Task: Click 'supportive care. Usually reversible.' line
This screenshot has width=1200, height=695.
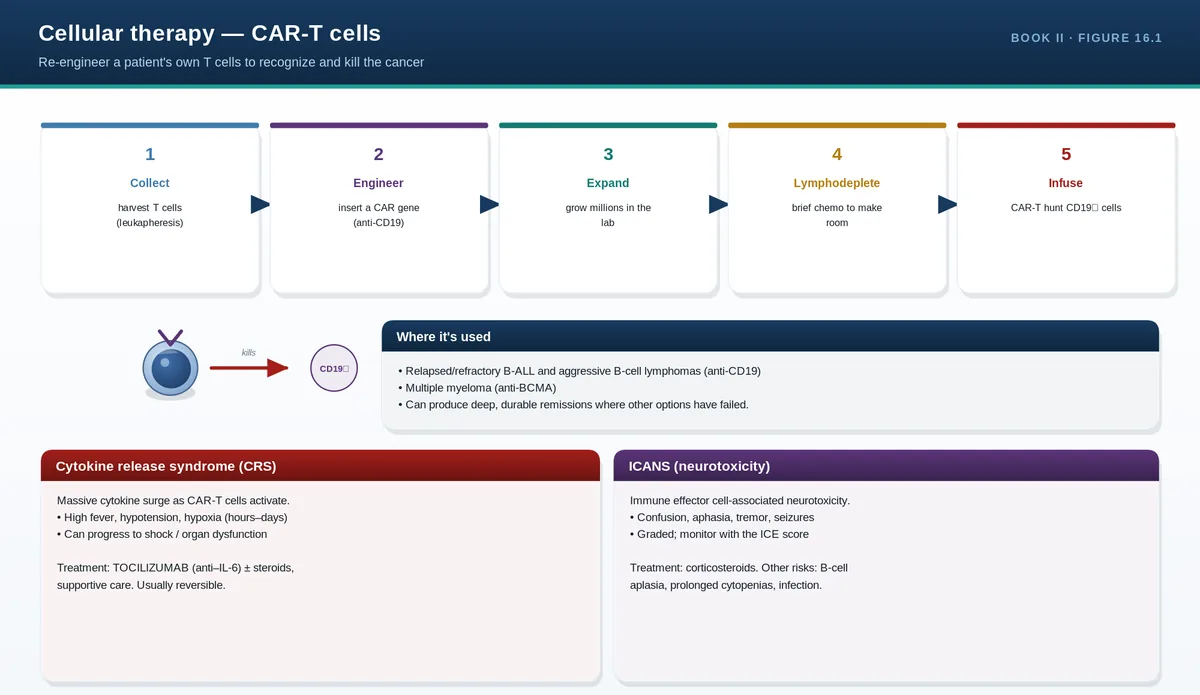Action: tap(141, 585)
